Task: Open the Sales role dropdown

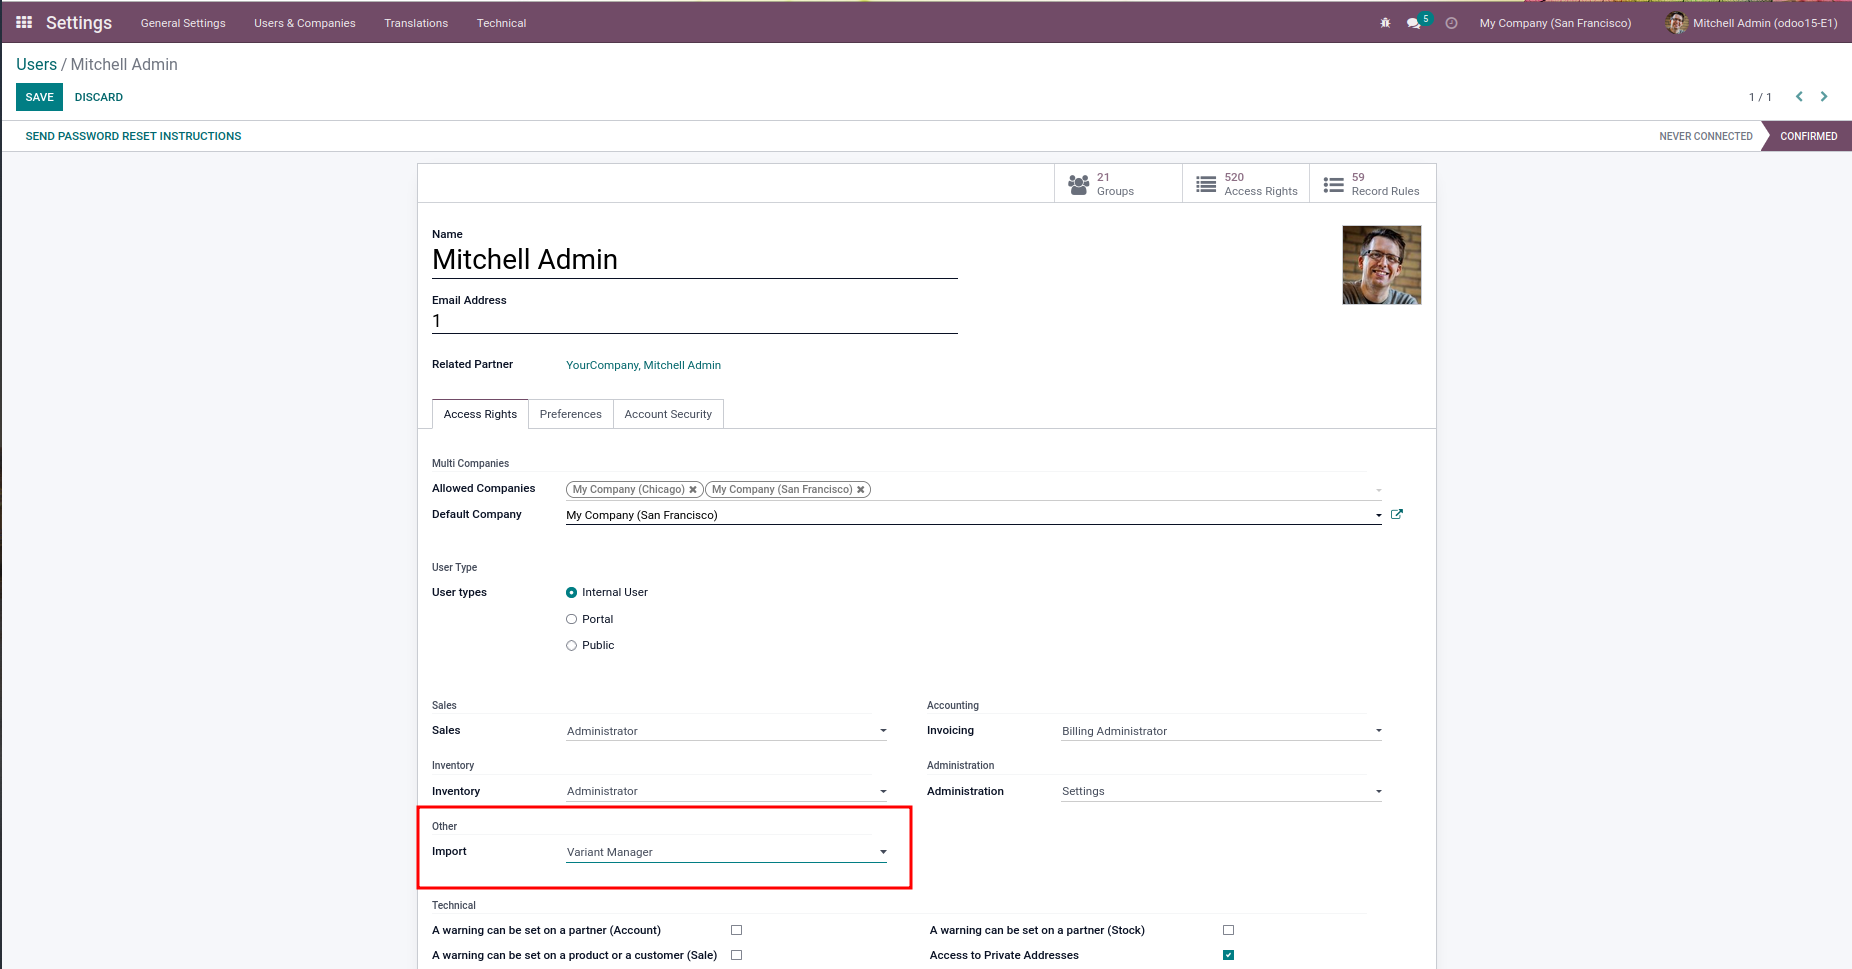Action: pyautogui.click(x=726, y=731)
